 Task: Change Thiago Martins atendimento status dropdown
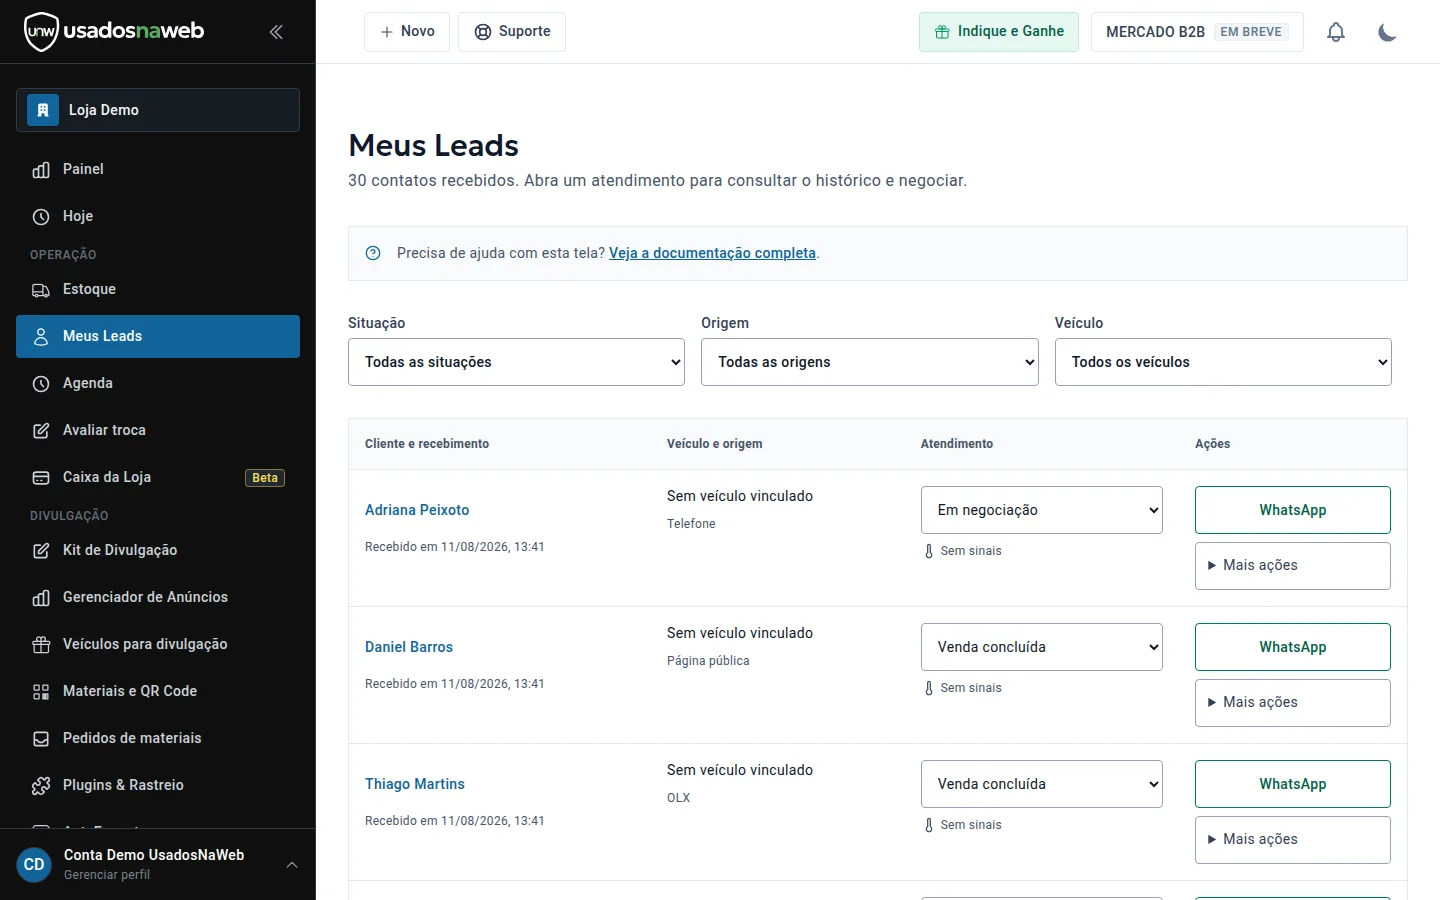1042,784
